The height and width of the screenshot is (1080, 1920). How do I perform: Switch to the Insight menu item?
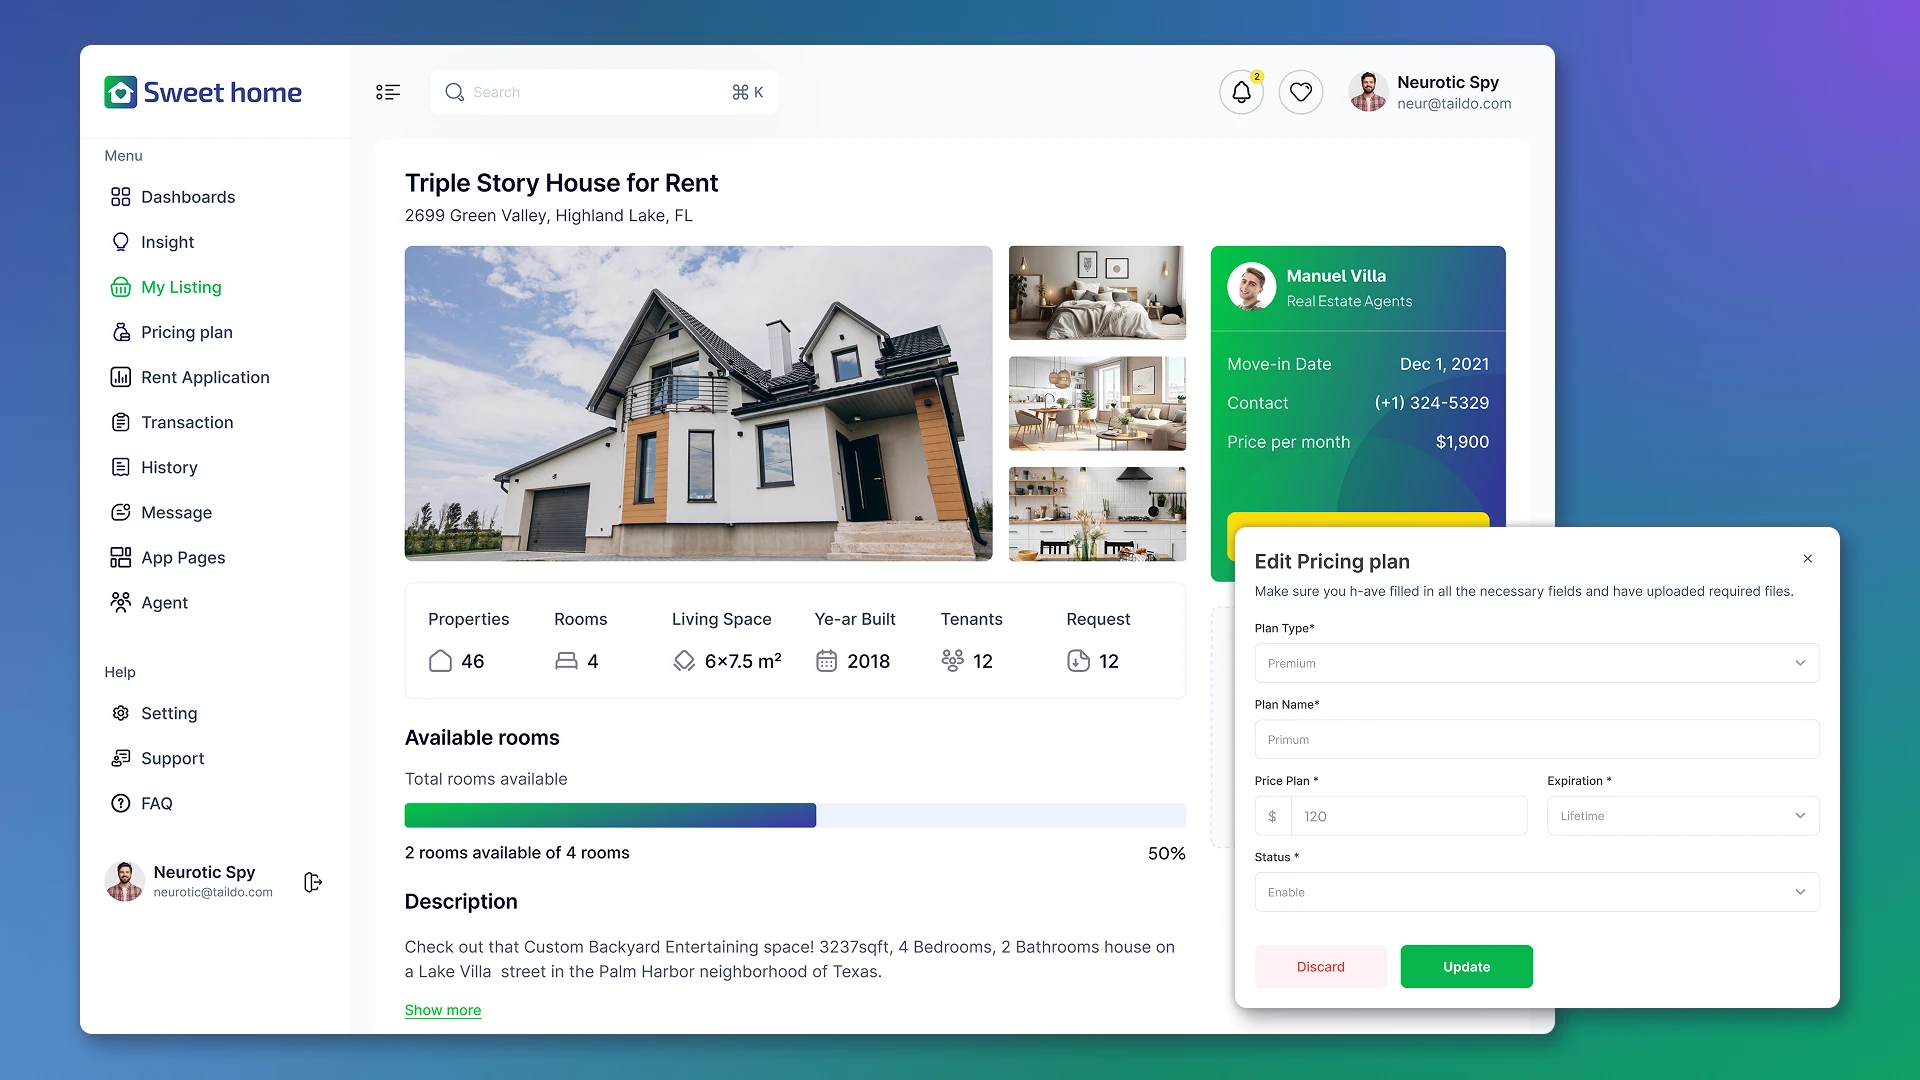(167, 242)
